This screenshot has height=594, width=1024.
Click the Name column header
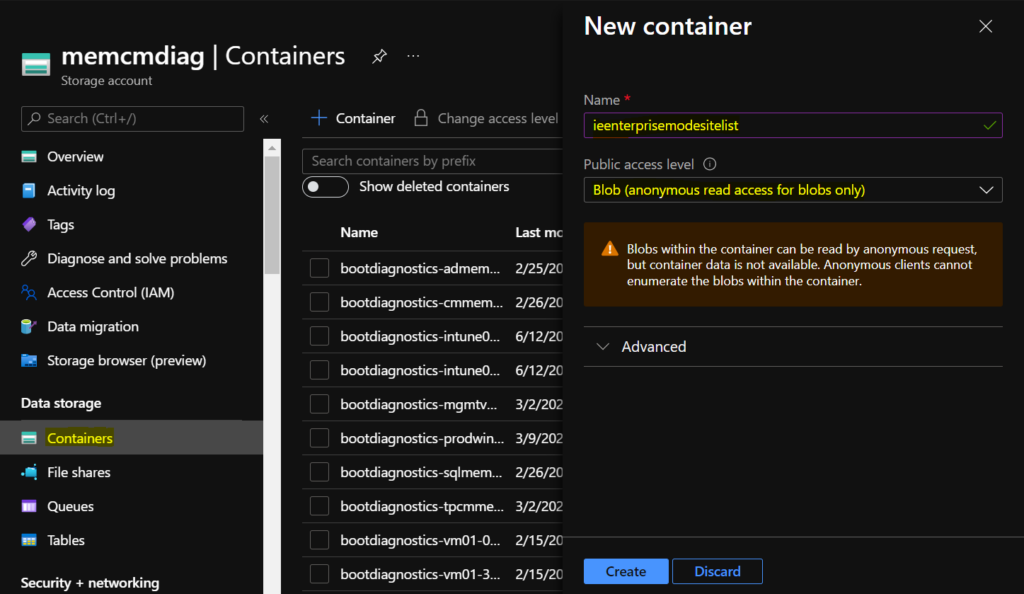click(359, 232)
